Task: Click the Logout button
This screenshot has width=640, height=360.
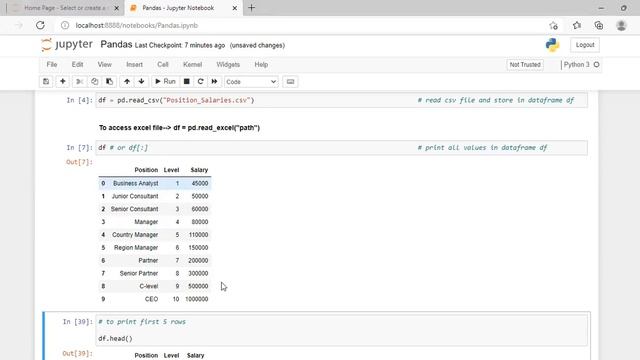Action: point(585,45)
